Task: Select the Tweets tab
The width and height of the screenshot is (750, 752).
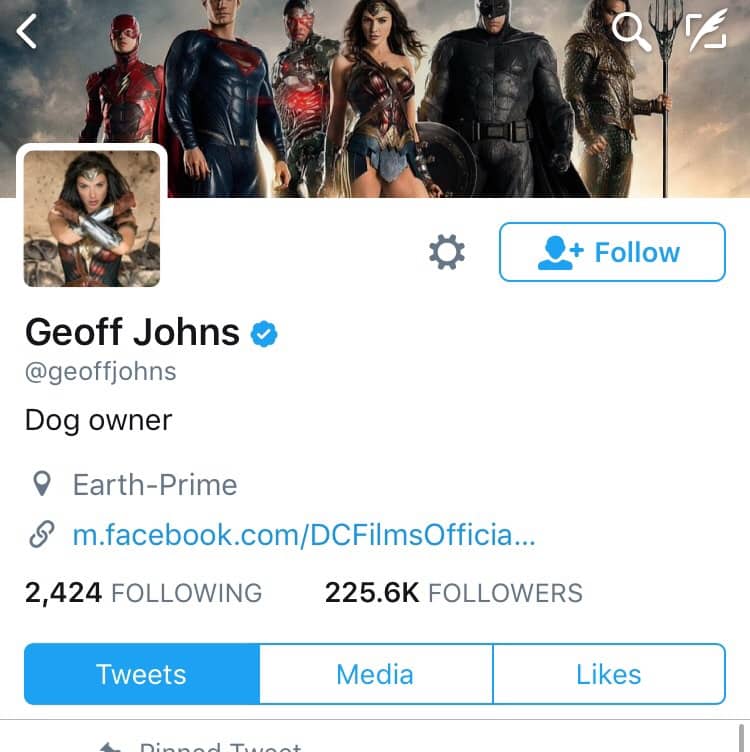Action: 141,674
